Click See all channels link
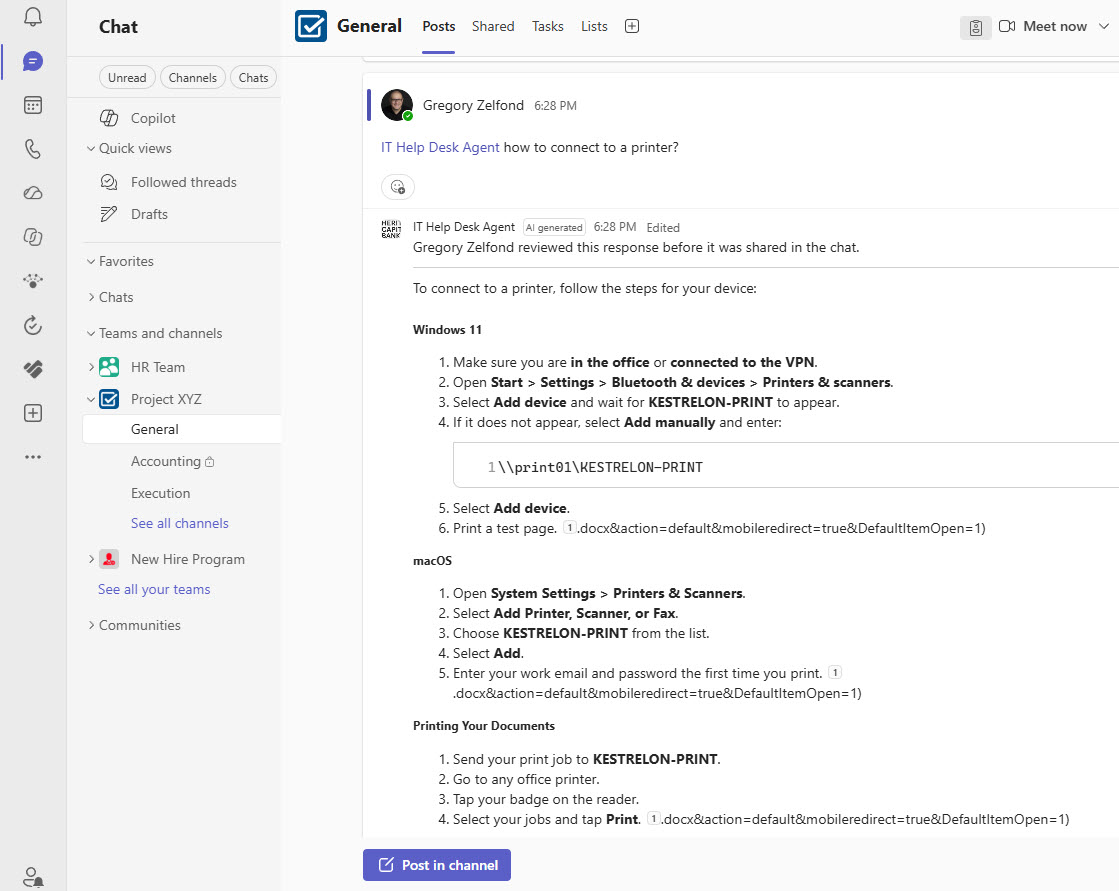1119x891 pixels. pos(180,524)
